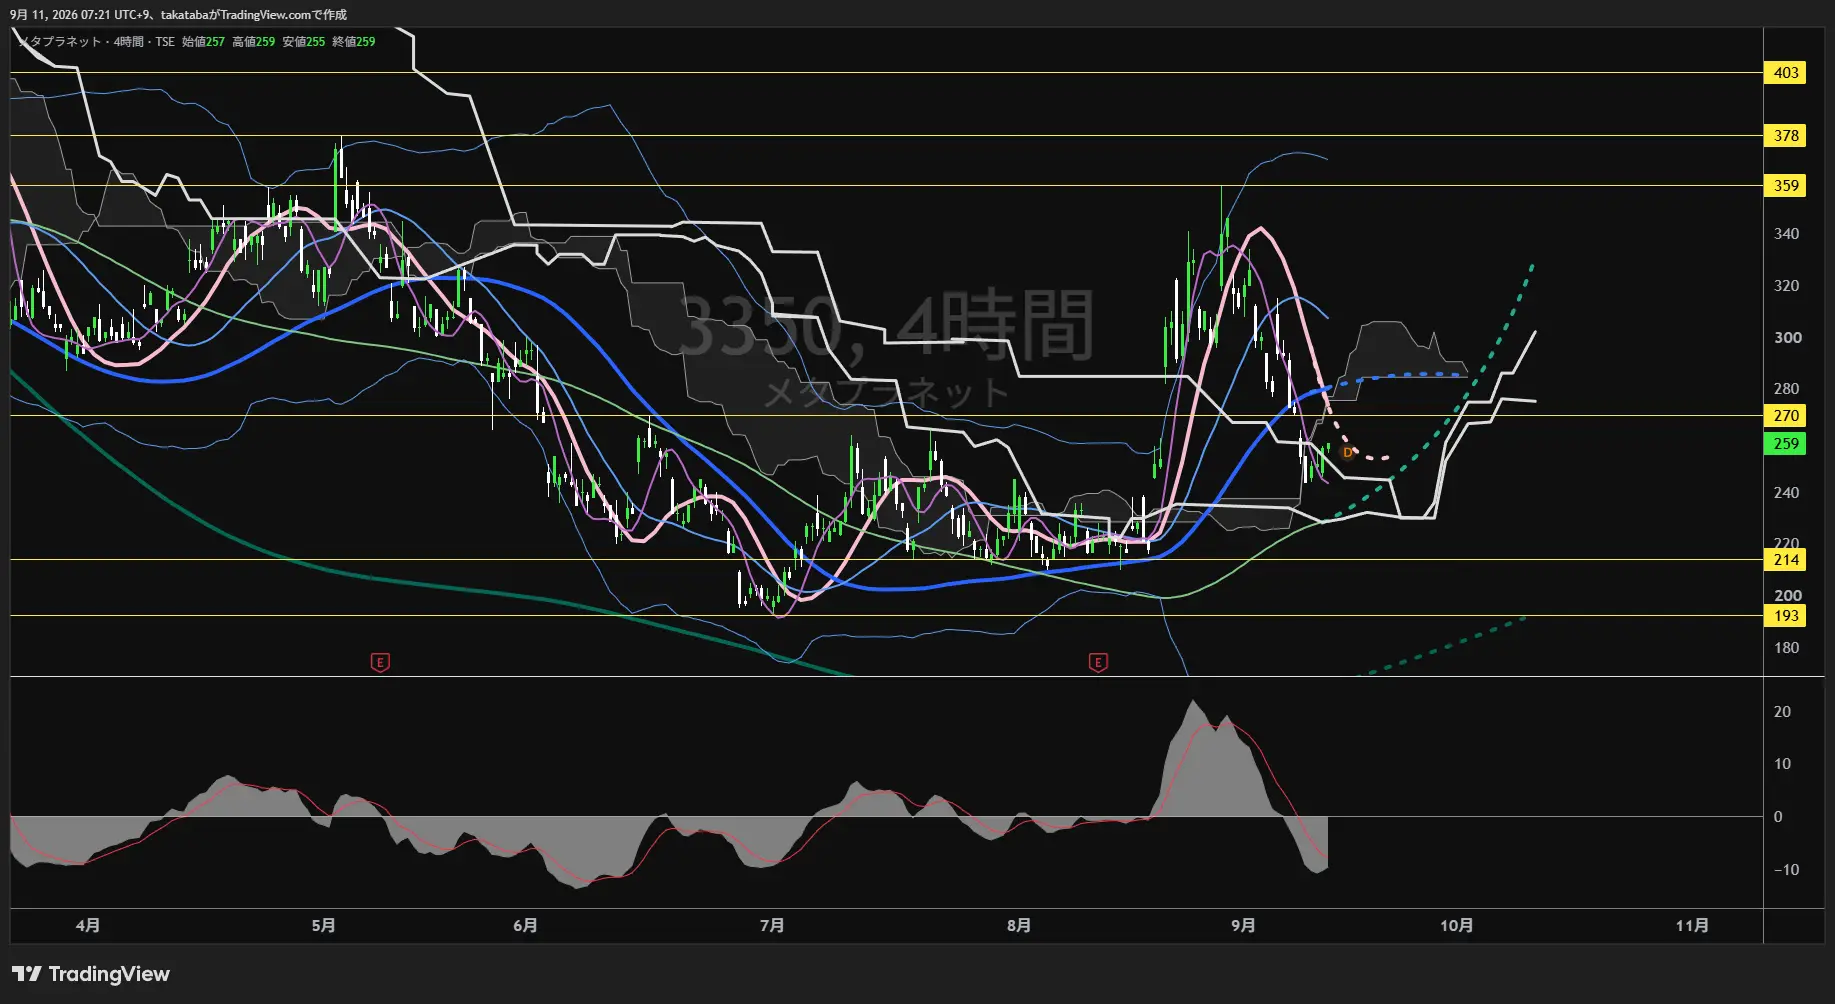Click the 始値257 open value
This screenshot has height=1004, width=1835.
[203, 42]
